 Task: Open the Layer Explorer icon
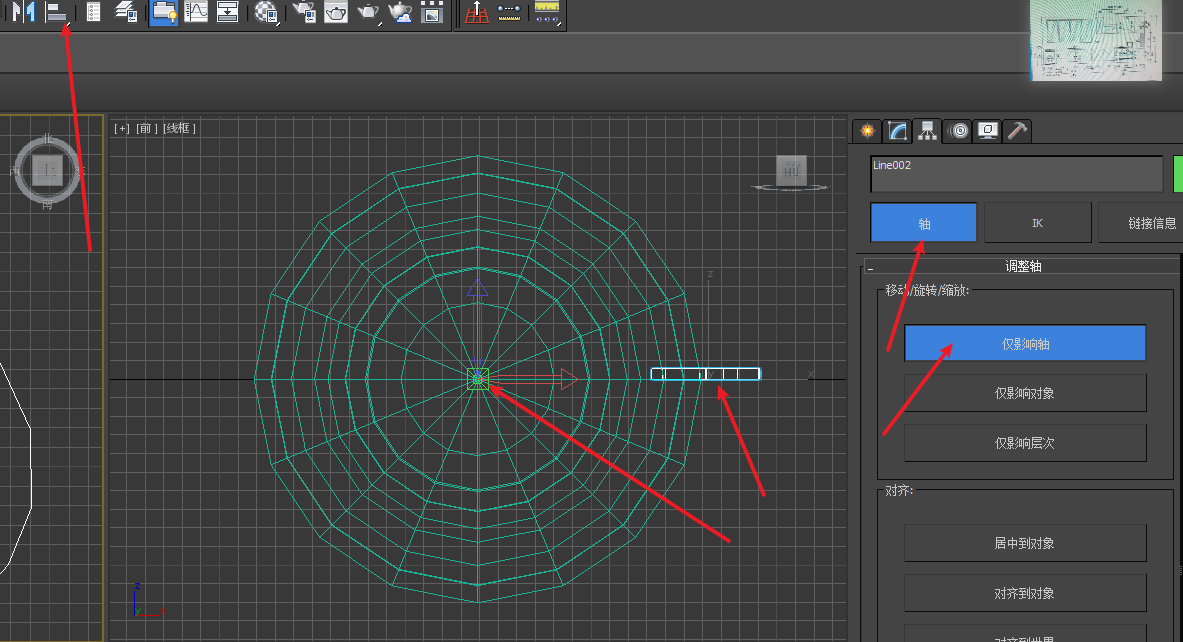point(125,12)
